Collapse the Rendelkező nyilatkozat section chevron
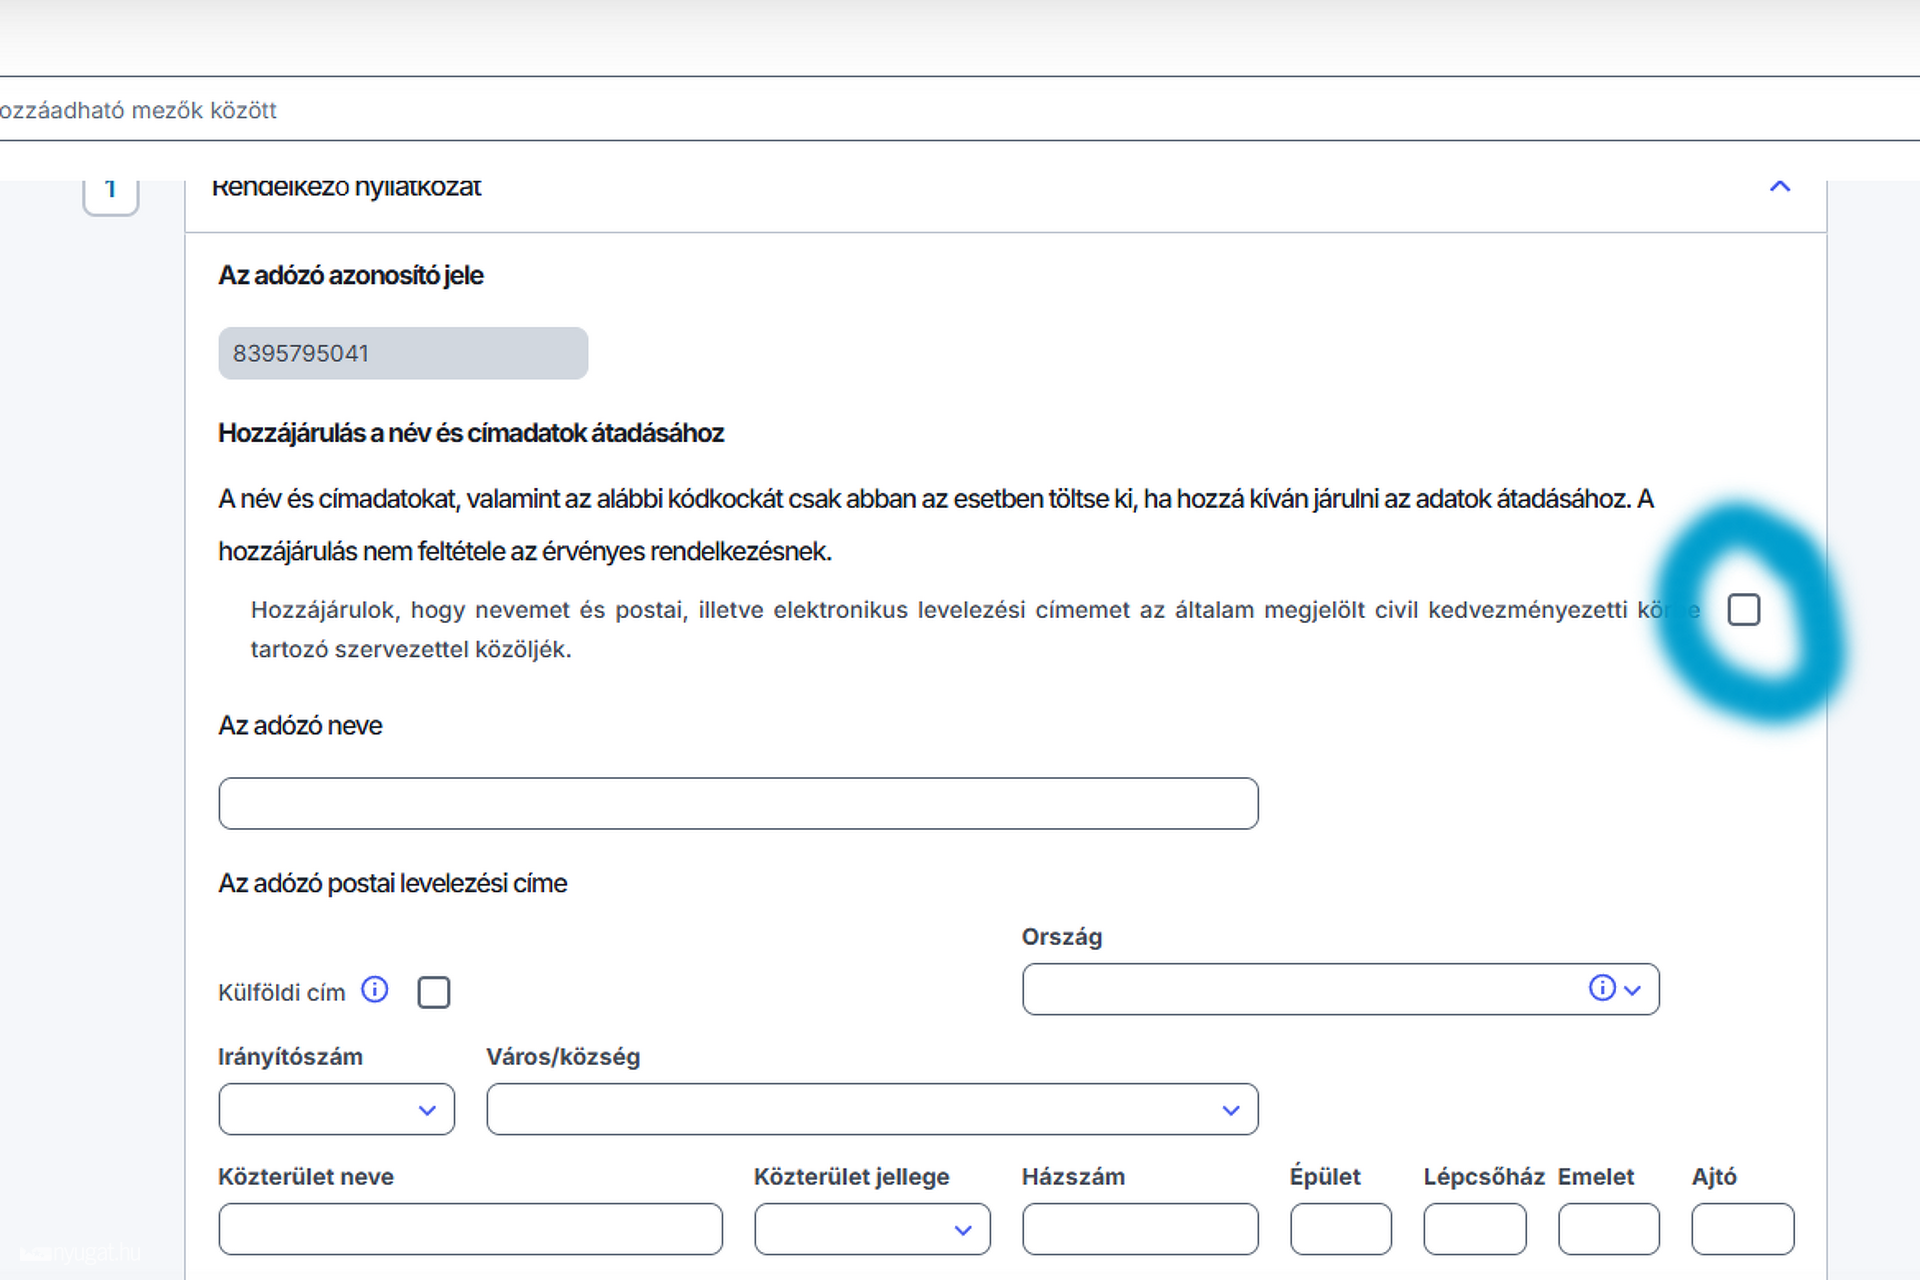 [1780, 186]
